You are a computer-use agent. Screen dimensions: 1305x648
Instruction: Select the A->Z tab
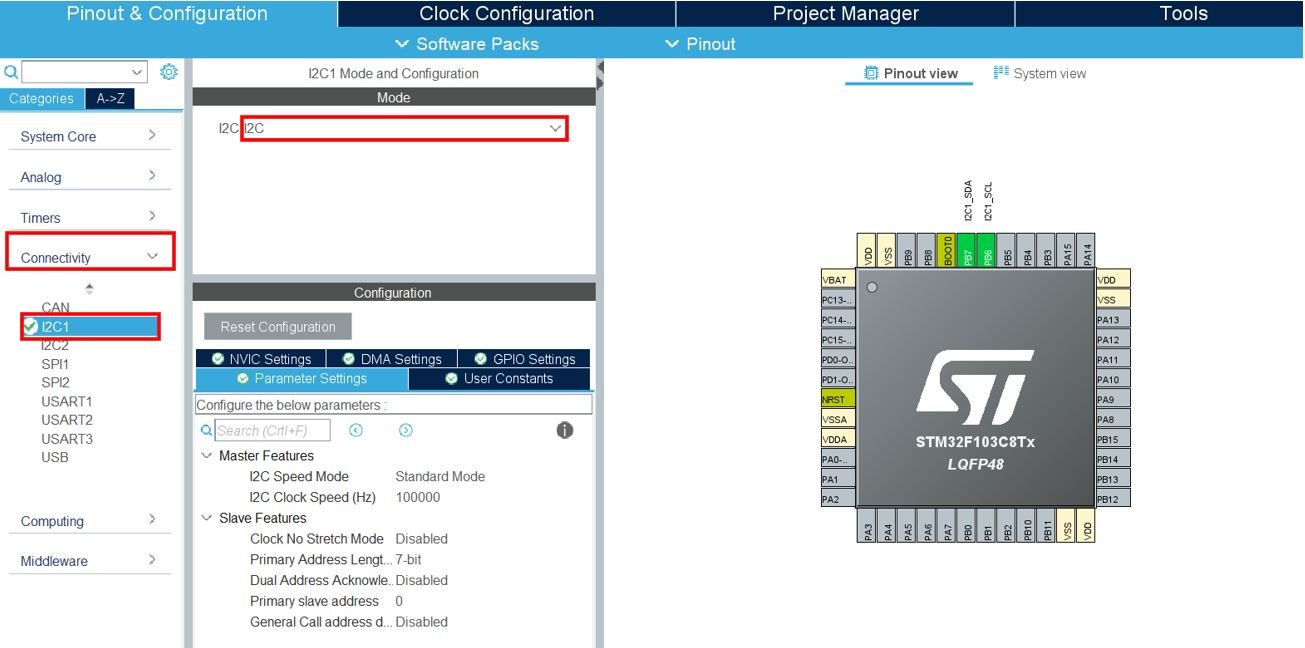point(110,98)
